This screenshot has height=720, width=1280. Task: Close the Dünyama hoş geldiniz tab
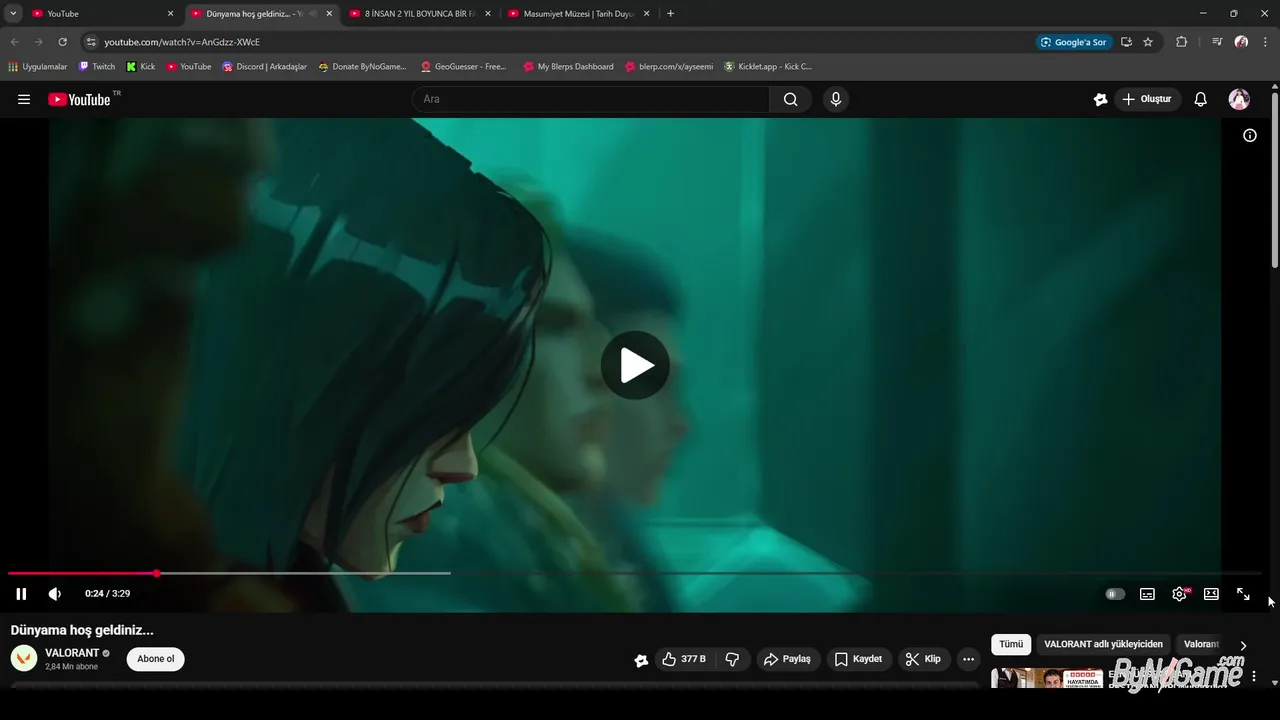point(329,14)
